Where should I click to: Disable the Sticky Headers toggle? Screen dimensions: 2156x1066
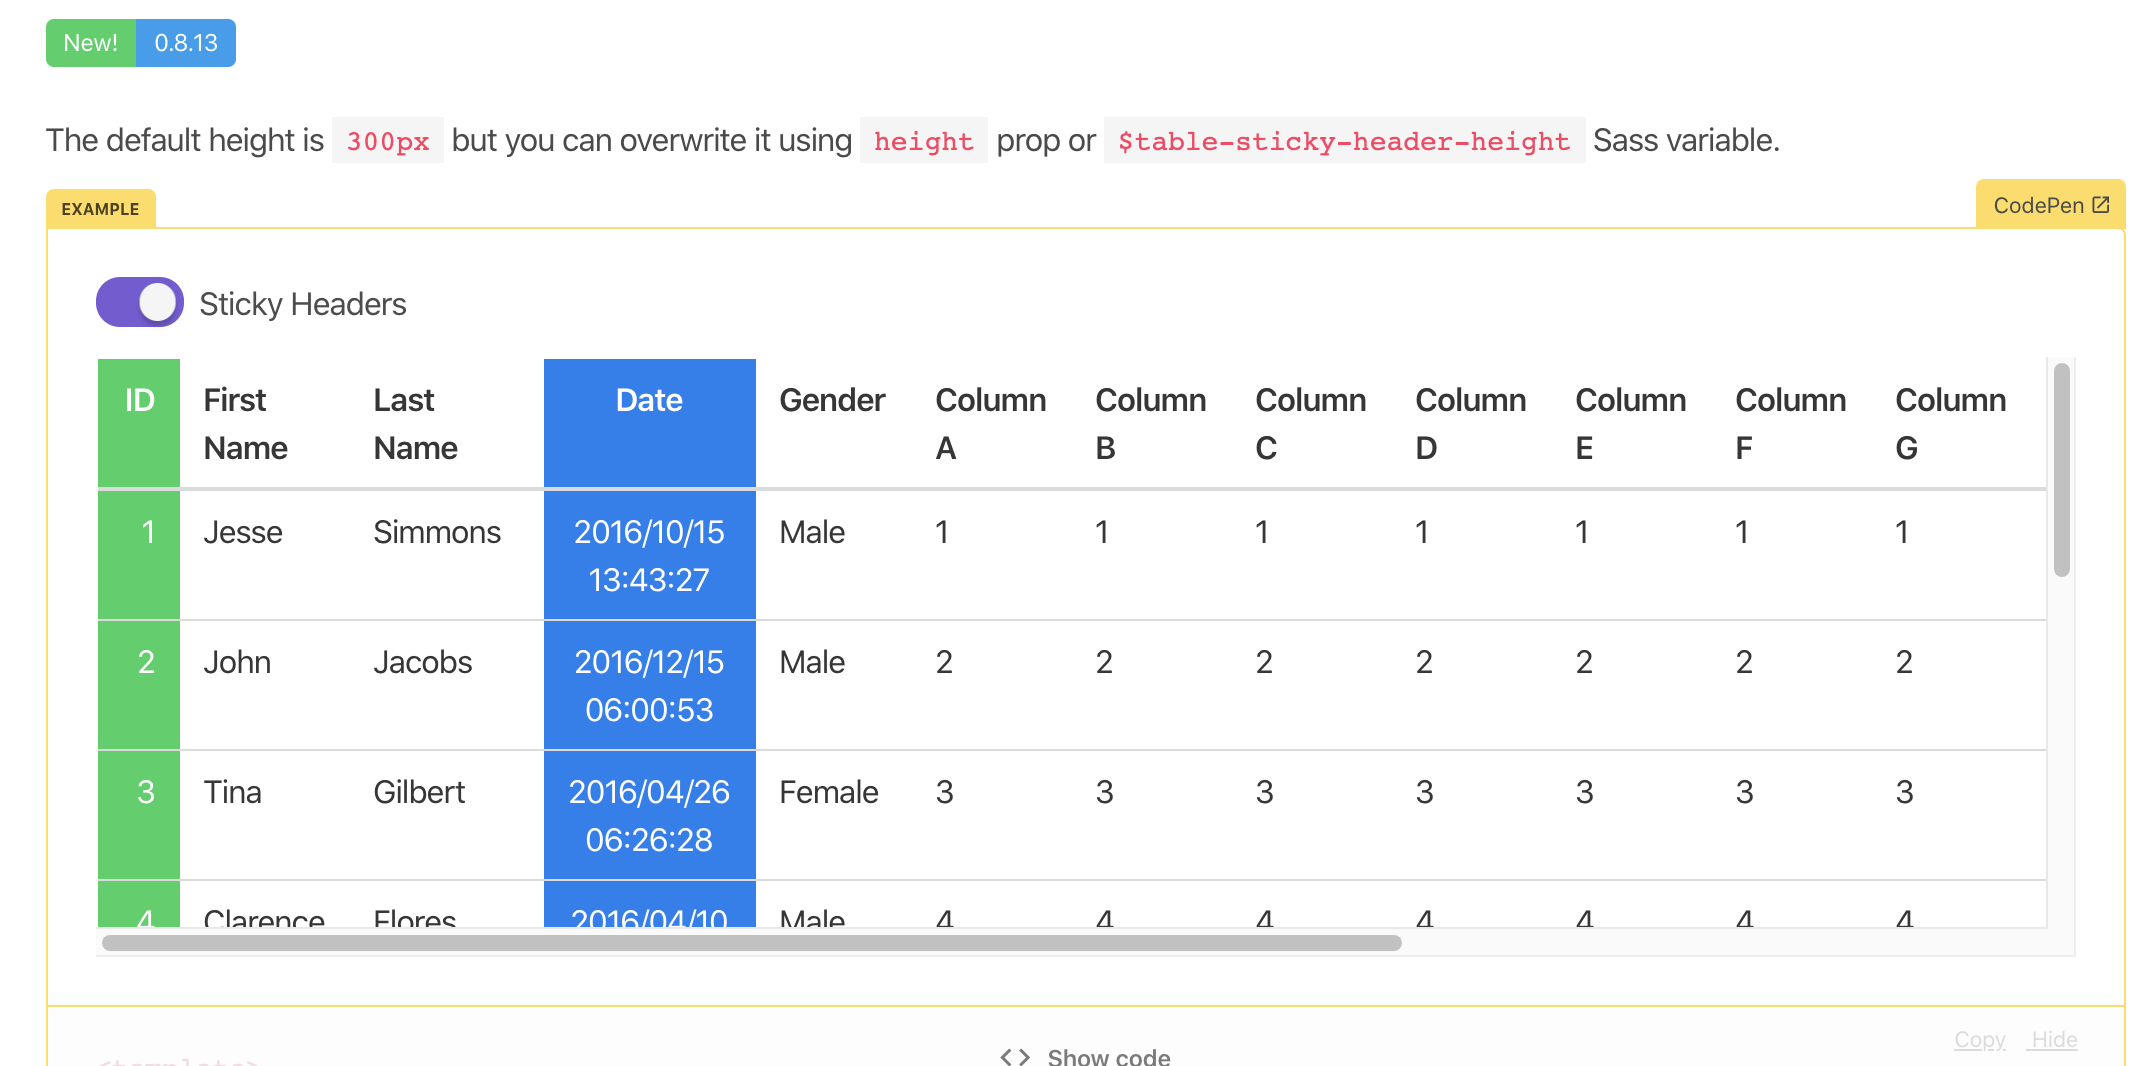(139, 301)
